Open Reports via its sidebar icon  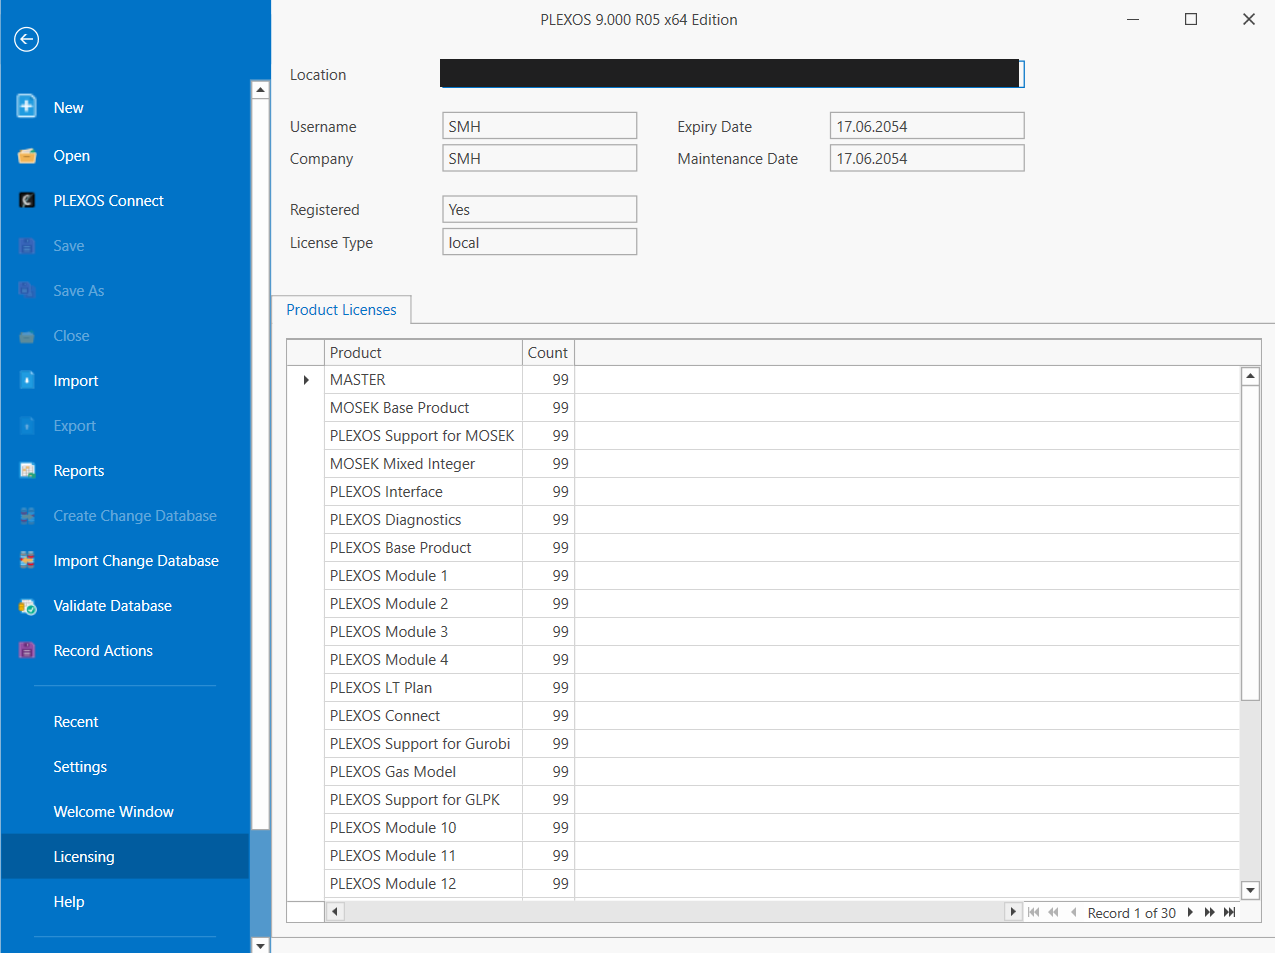pyautogui.click(x=26, y=470)
